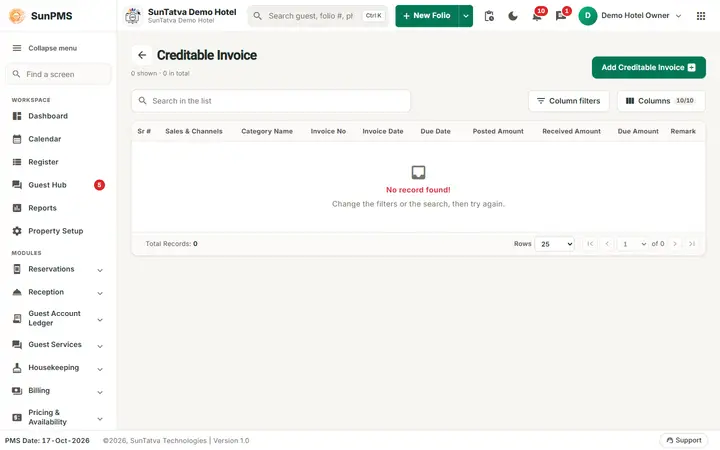Open Property Setup from the sidebar
The width and height of the screenshot is (720, 450).
coord(58,231)
